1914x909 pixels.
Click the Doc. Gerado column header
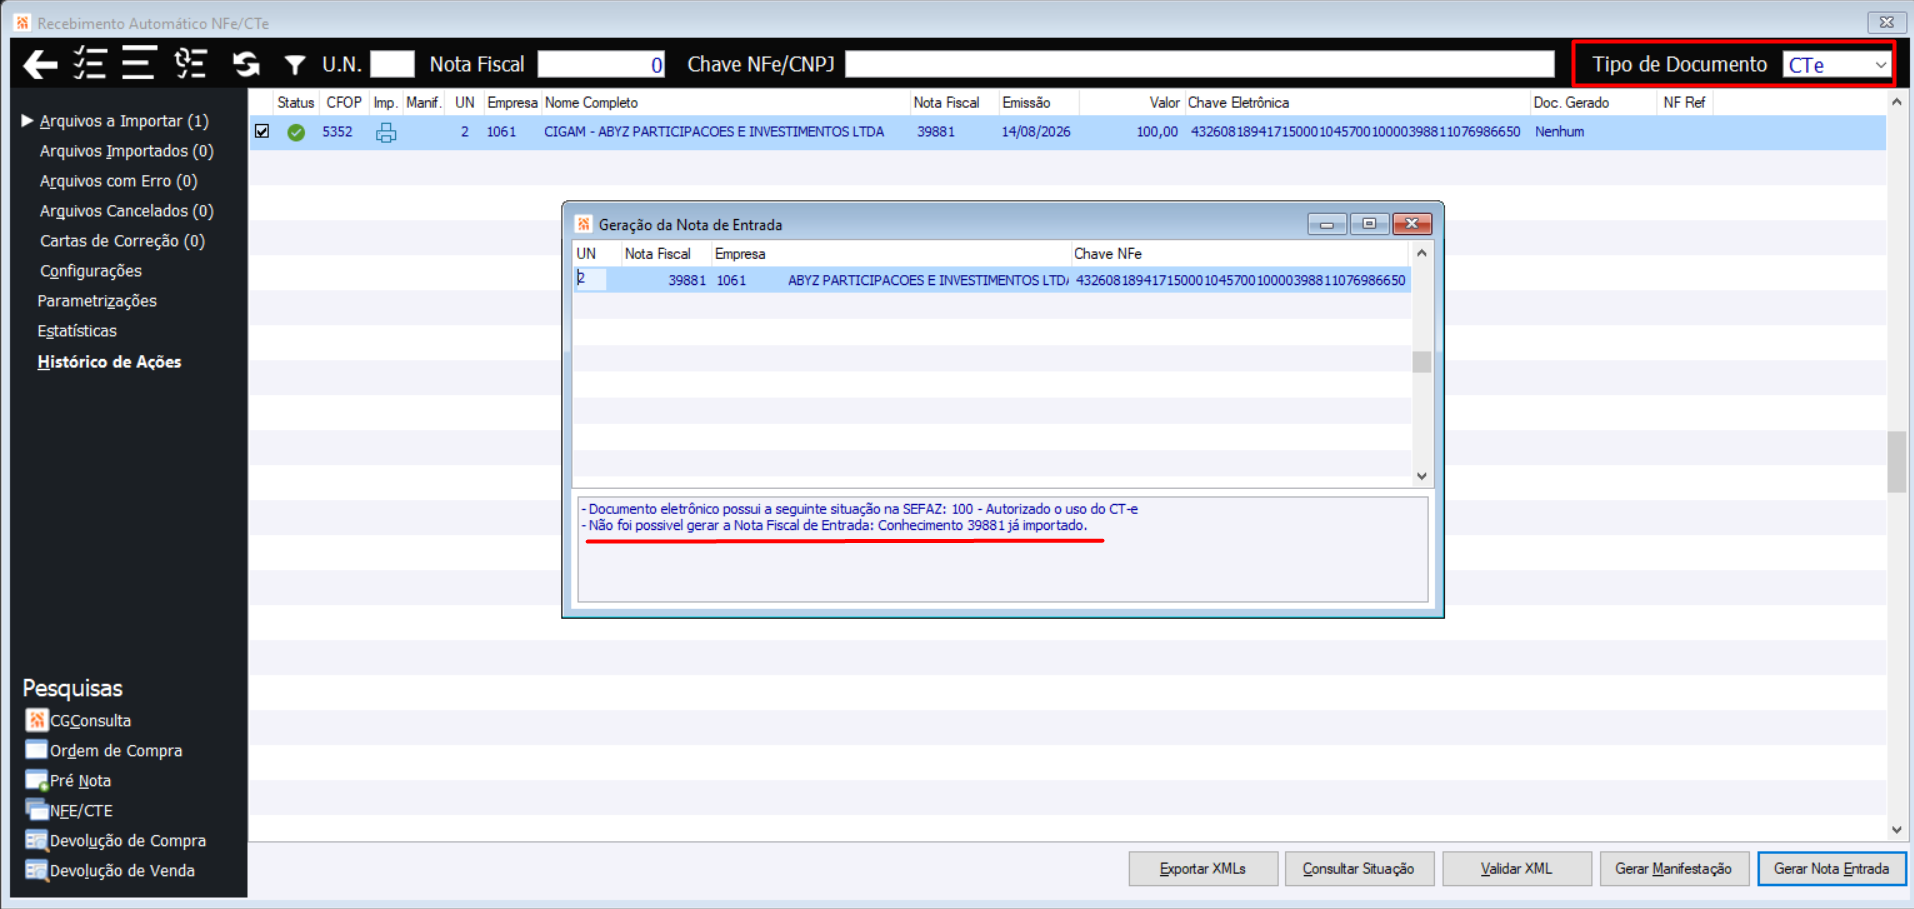point(1594,102)
